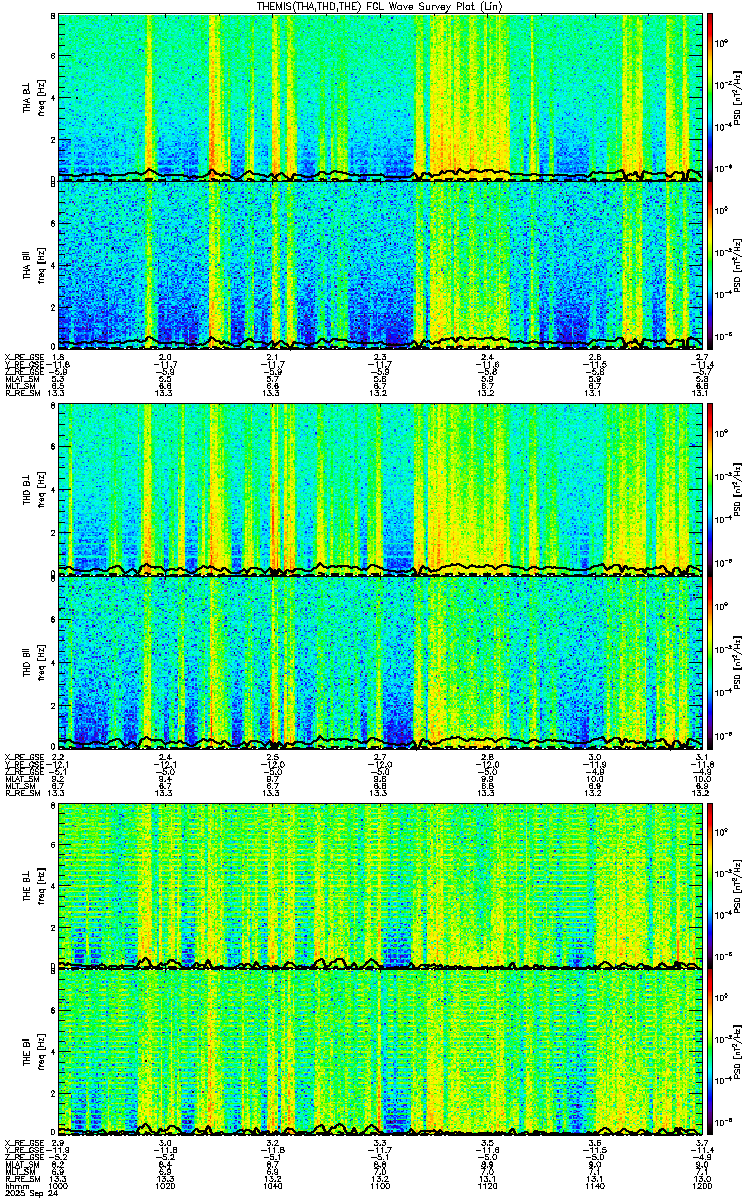Image resolution: width=750 pixels, height=1200 pixels.
Task: Click the THA BL freq axis label
Action: point(40,96)
